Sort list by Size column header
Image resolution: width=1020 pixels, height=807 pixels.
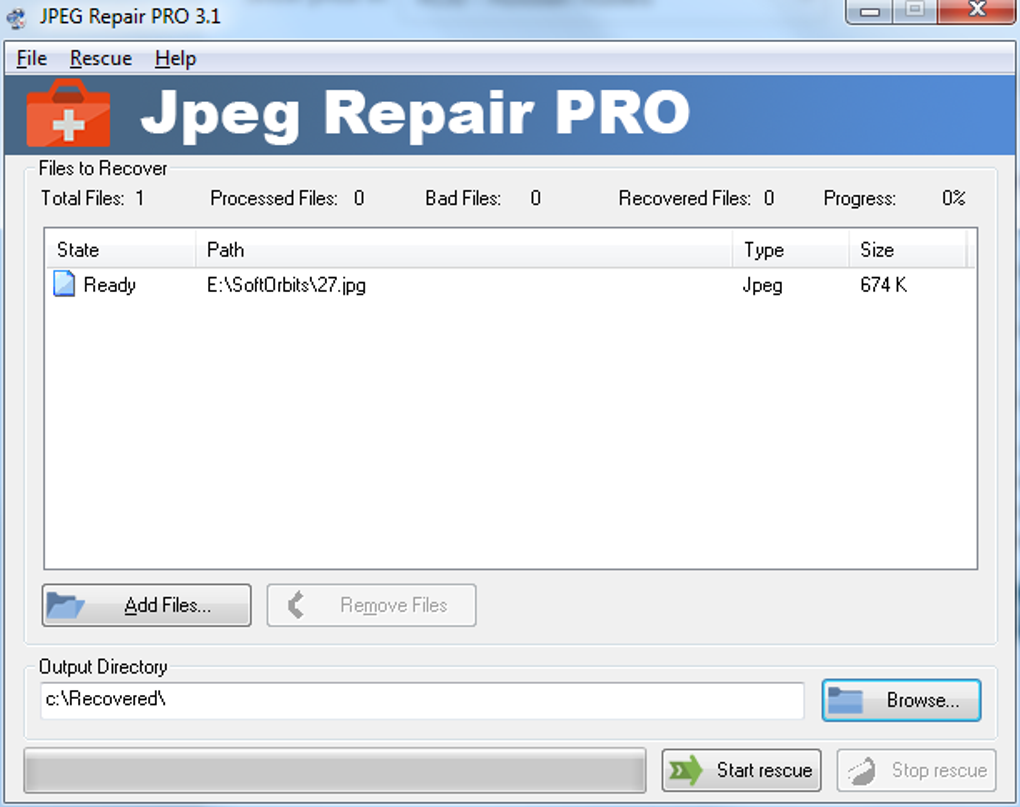pyautogui.click(x=907, y=250)
